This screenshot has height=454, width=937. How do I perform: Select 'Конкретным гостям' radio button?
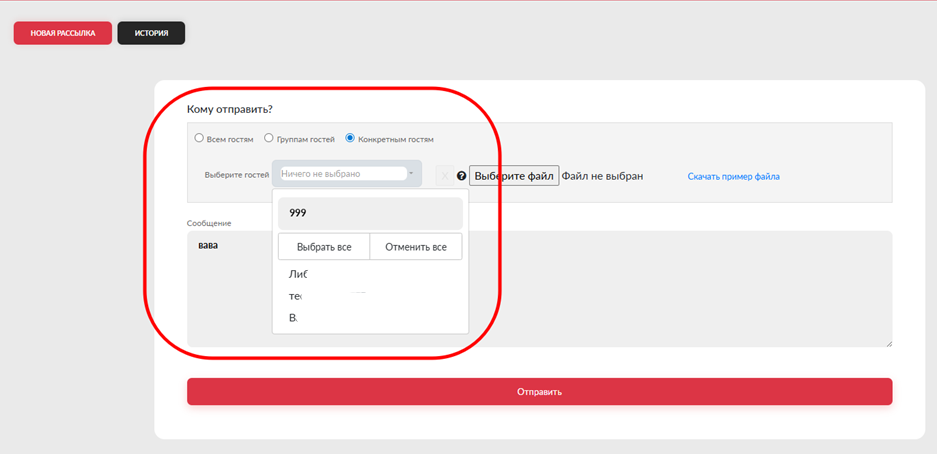pyautogui.click(x=350, y=138)
